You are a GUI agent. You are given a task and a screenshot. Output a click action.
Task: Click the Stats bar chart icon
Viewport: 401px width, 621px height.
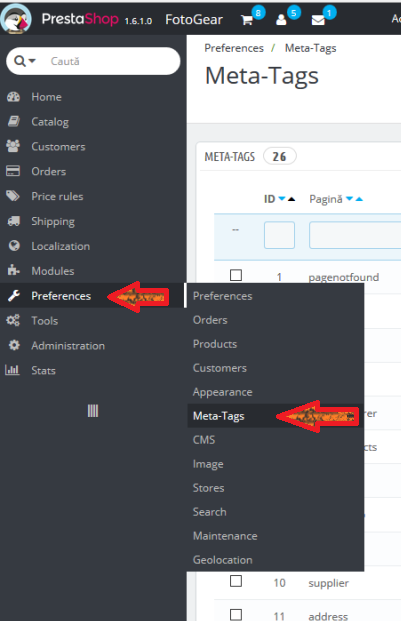(12, 370)
